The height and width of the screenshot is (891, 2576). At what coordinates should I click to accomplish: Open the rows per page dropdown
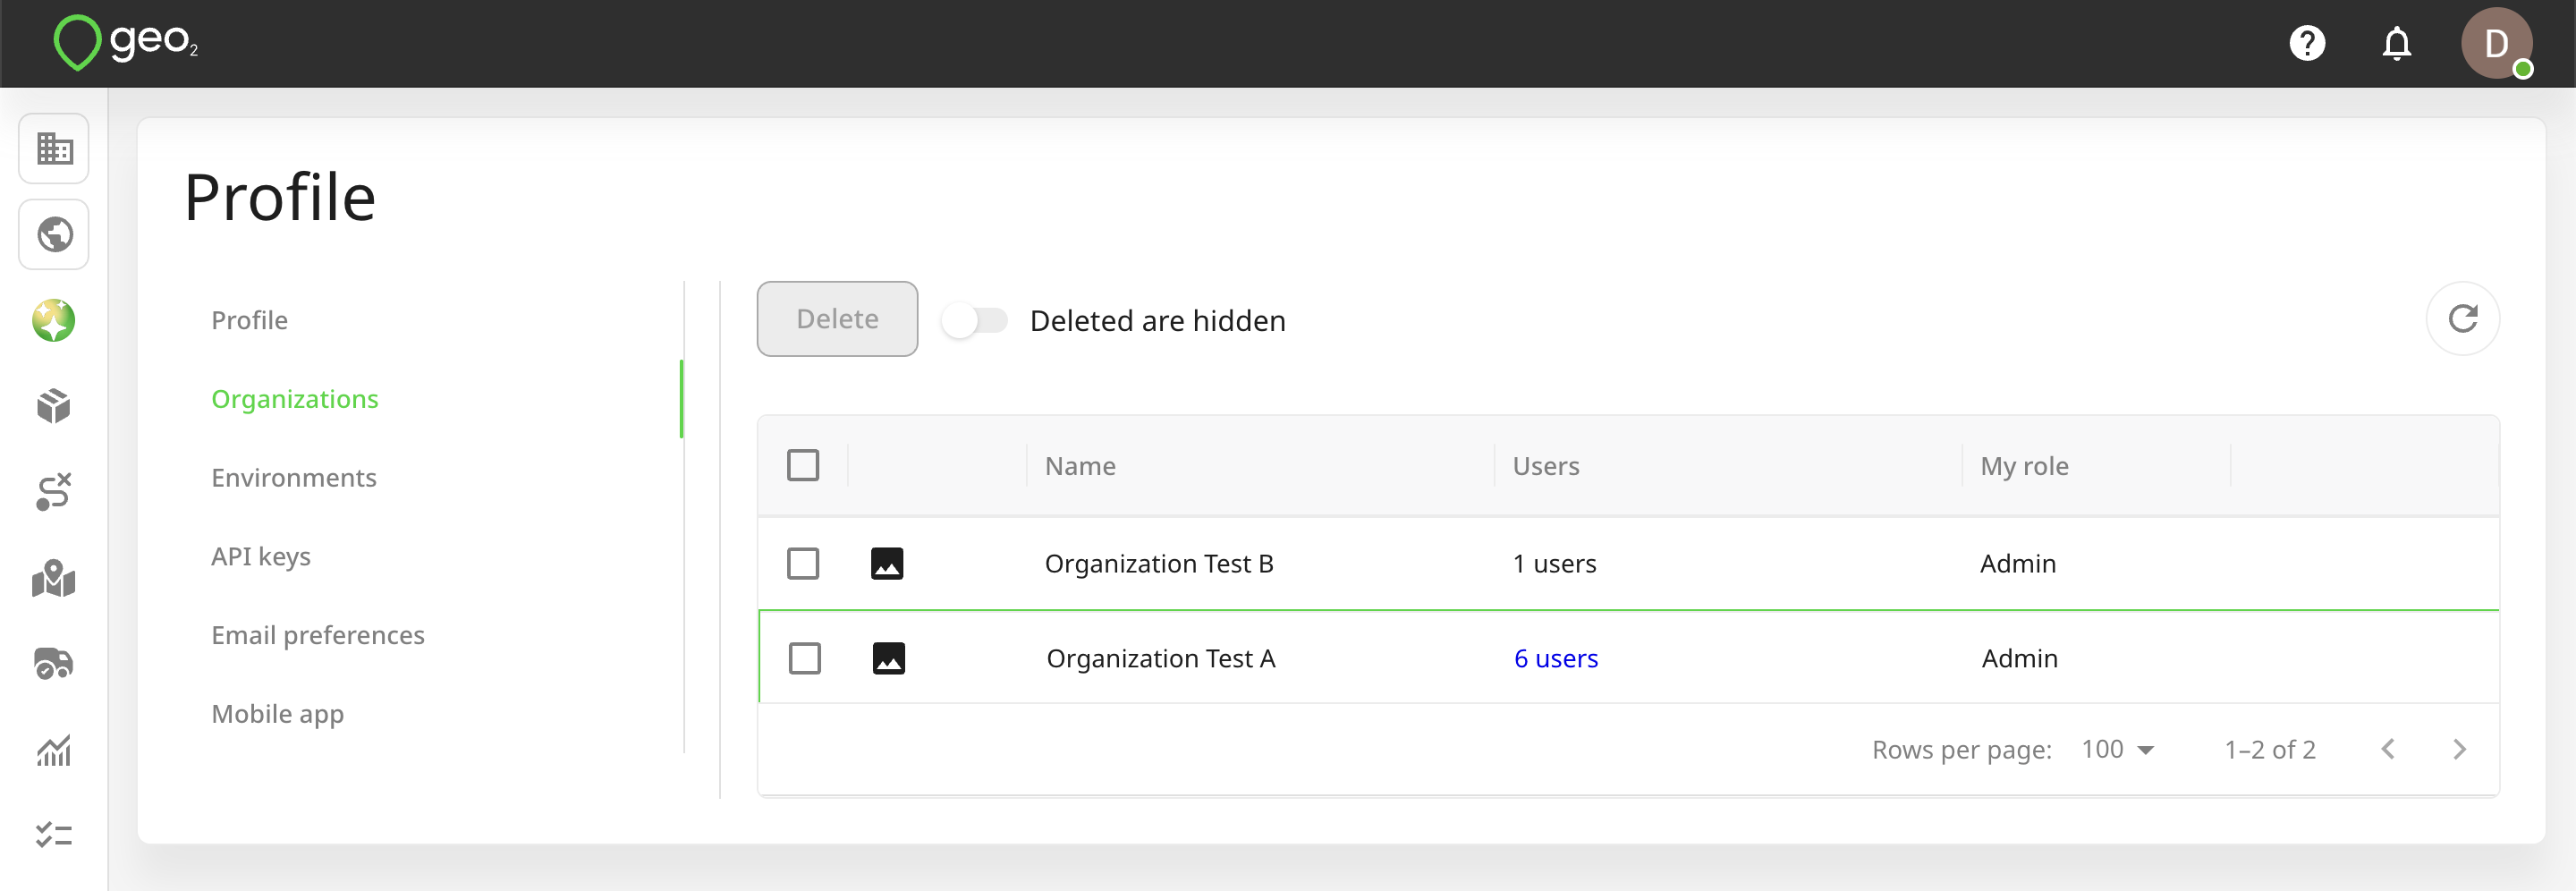tap(2117, 749)
